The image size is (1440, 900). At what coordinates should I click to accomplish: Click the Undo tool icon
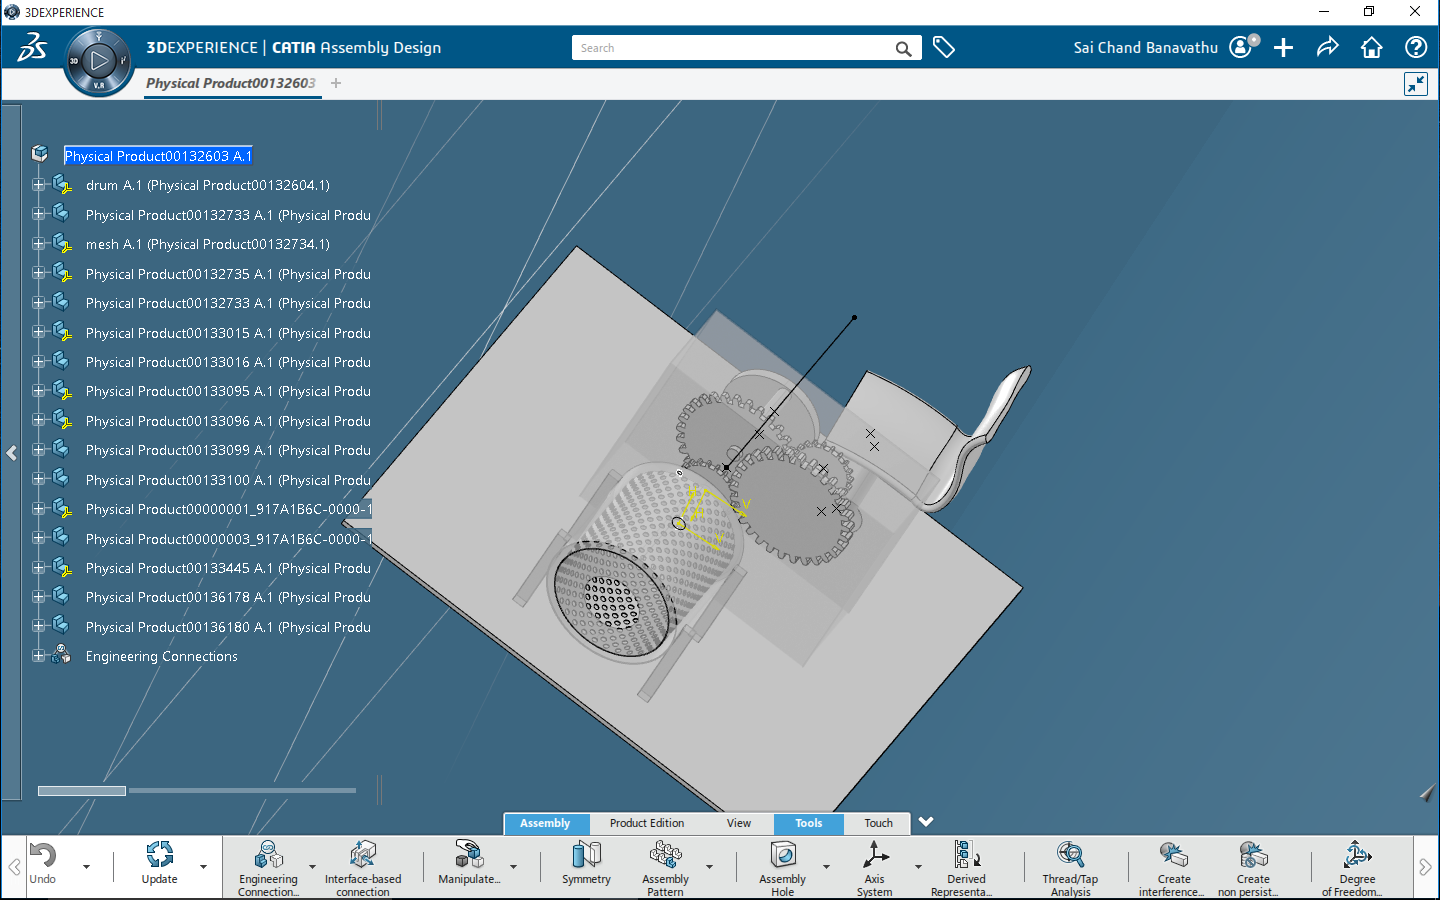[43, 855]
